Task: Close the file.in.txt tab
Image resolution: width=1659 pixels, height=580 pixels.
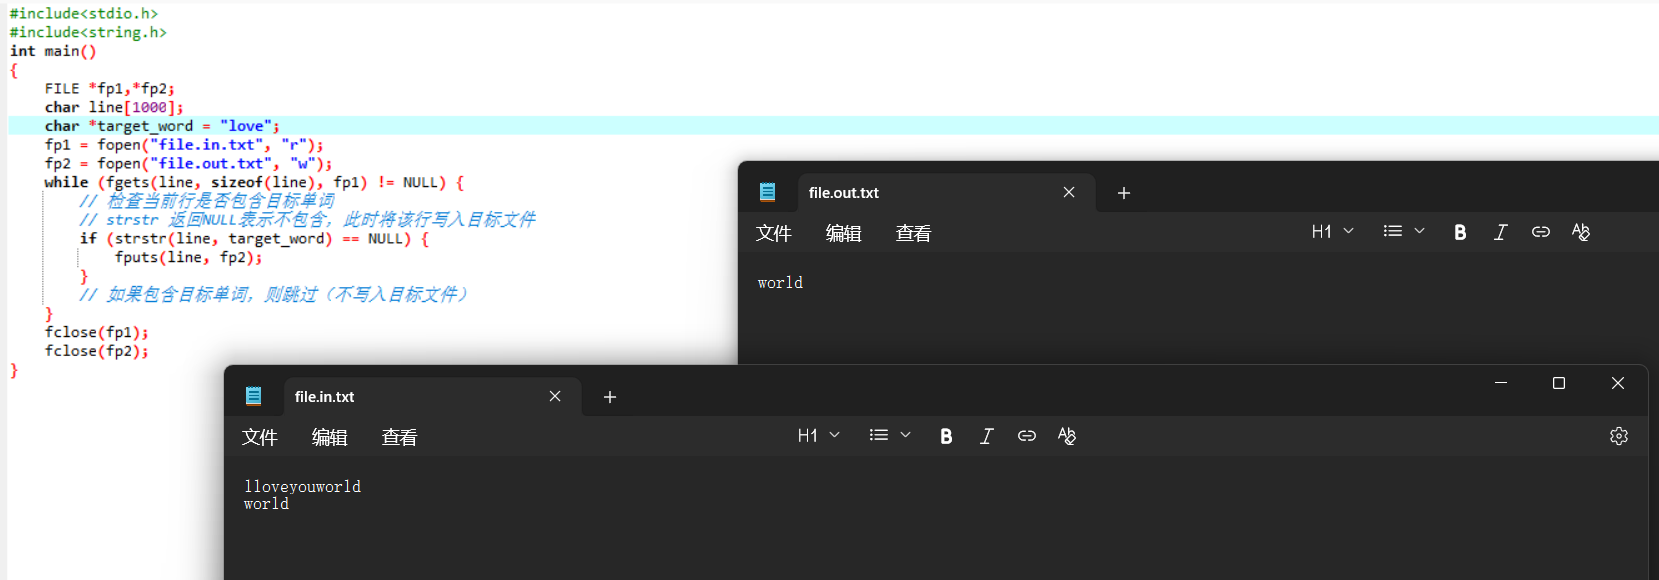Action: pyautogui.click(x=555, y=396)
